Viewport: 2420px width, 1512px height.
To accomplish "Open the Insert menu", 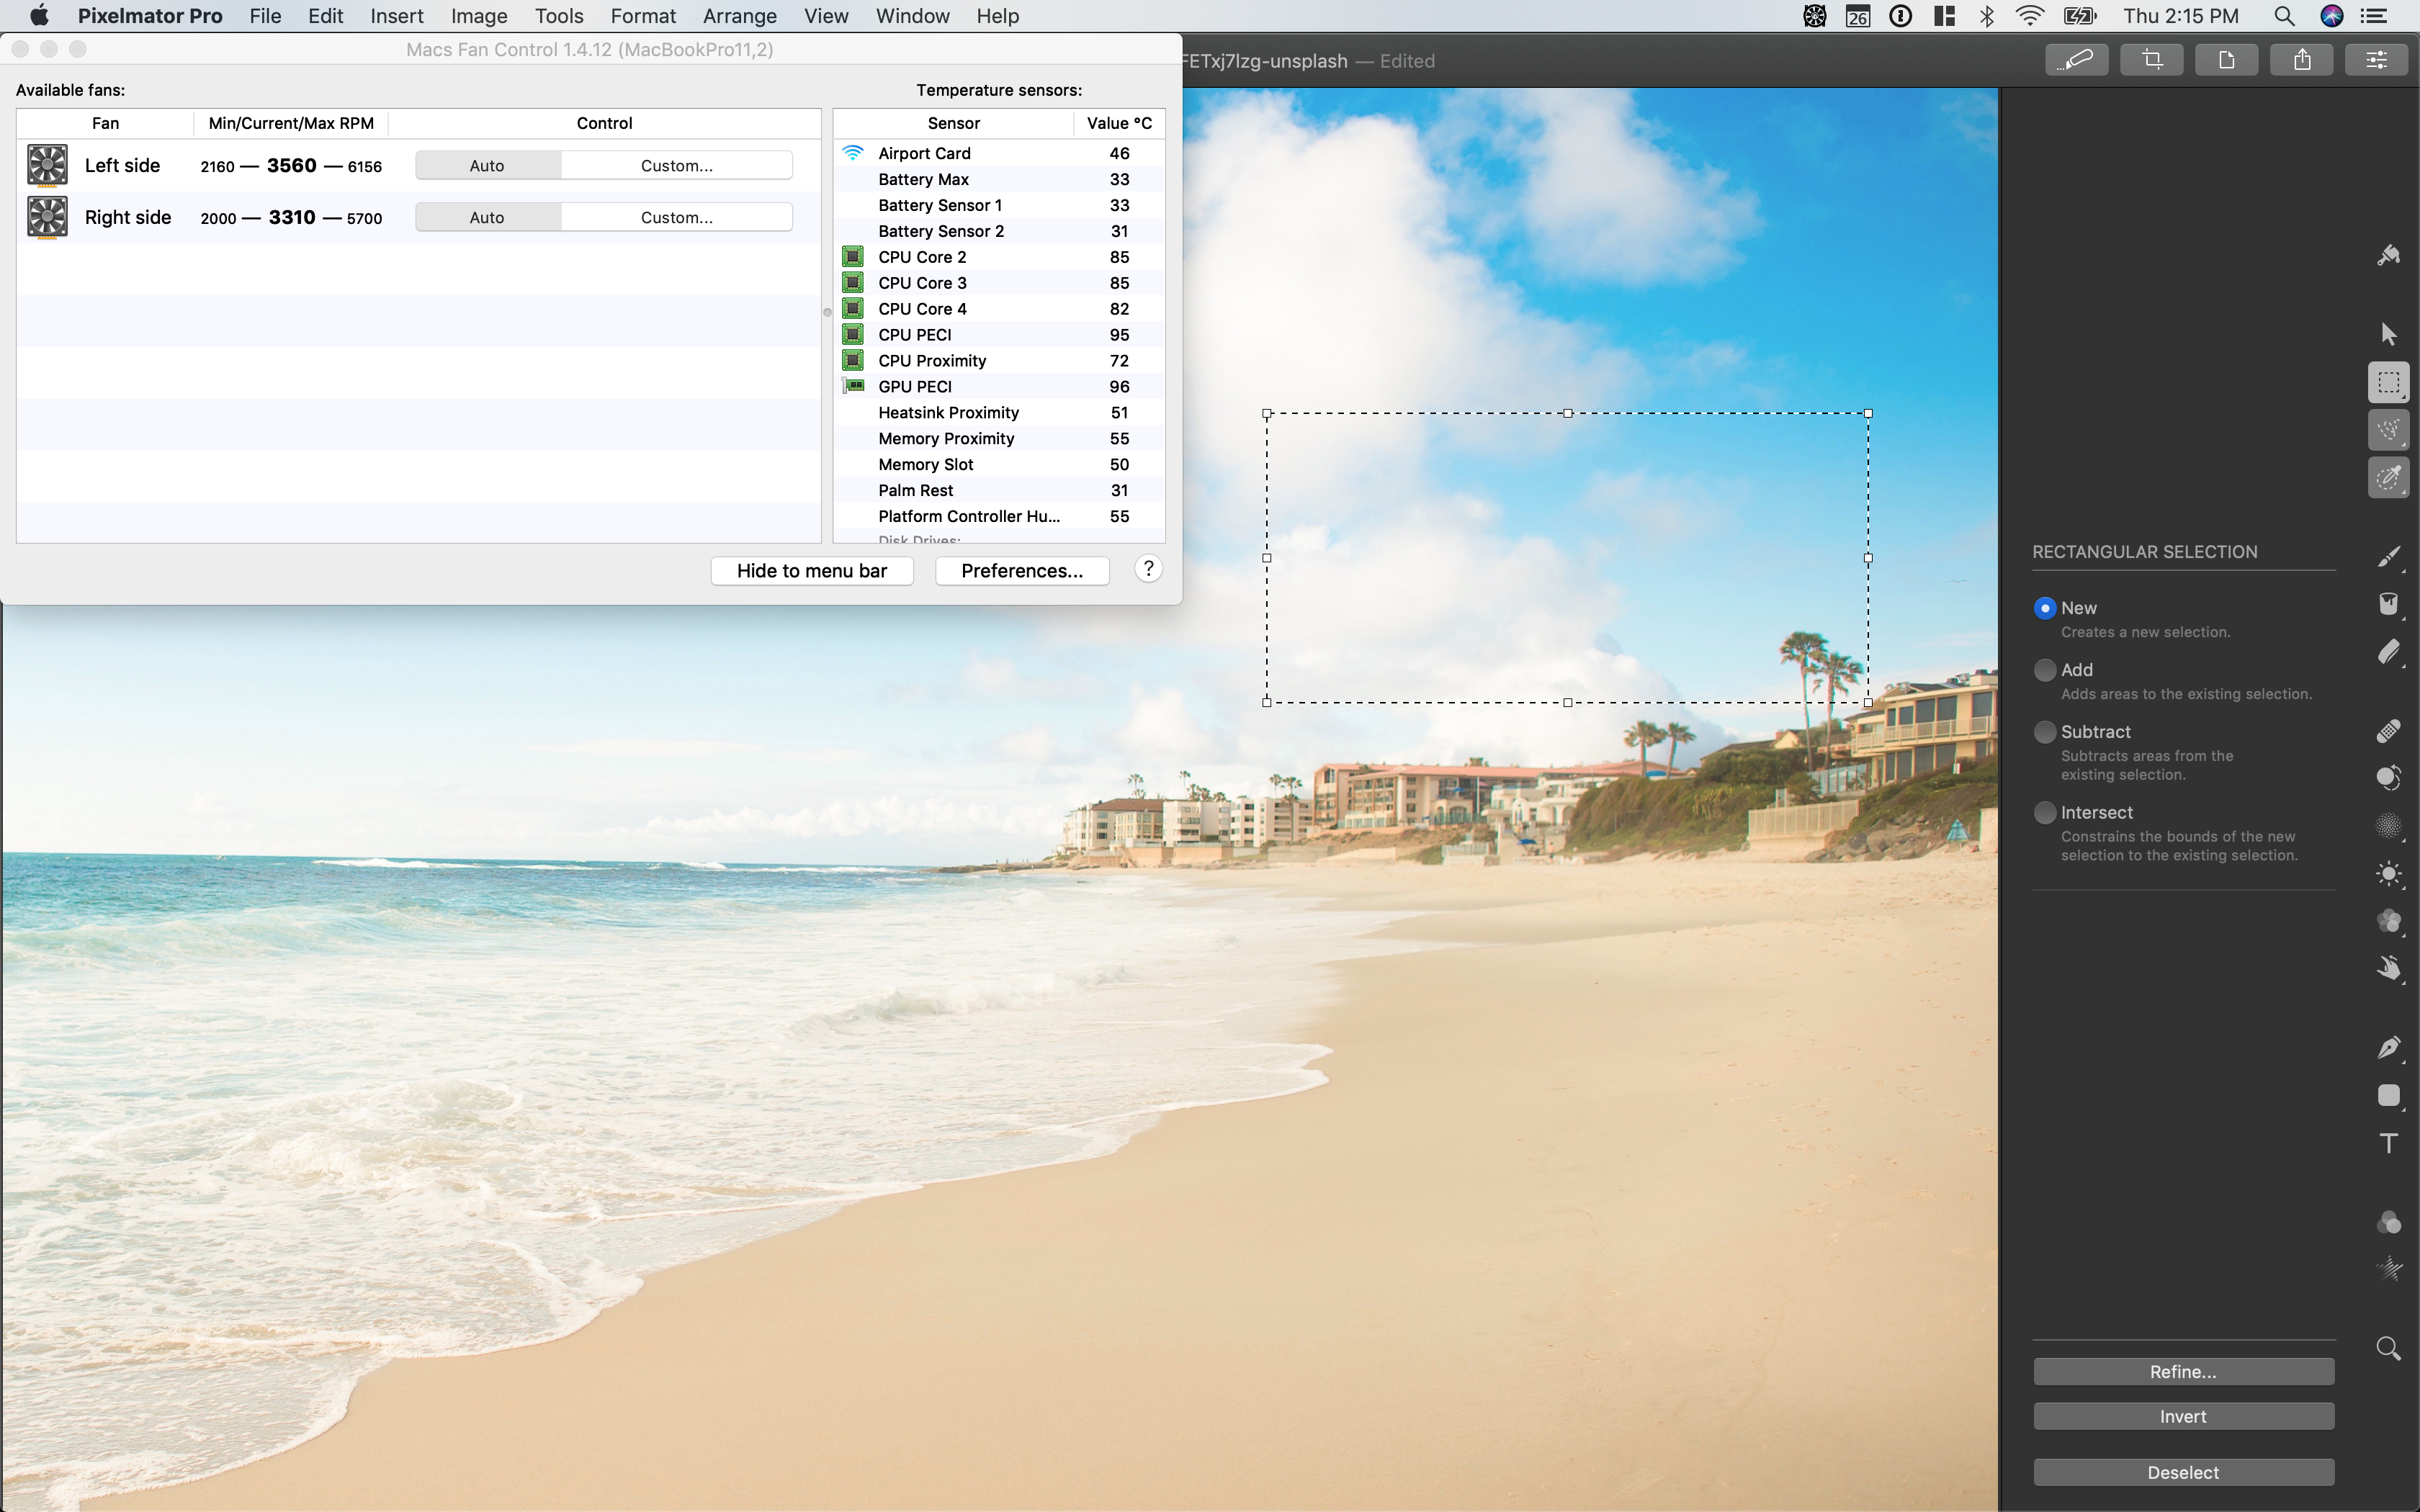I will tap(397, 16).
